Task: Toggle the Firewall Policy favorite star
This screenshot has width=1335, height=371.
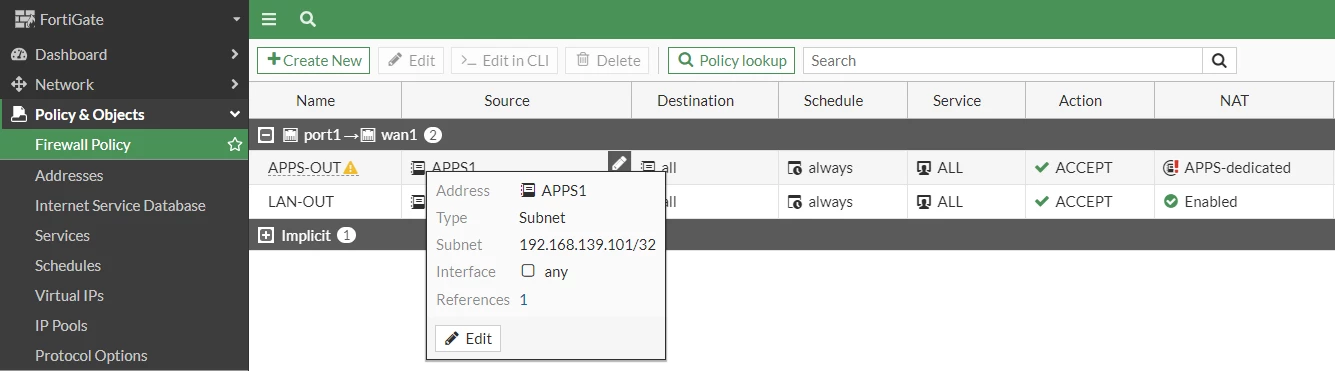Action: point(235,145)
